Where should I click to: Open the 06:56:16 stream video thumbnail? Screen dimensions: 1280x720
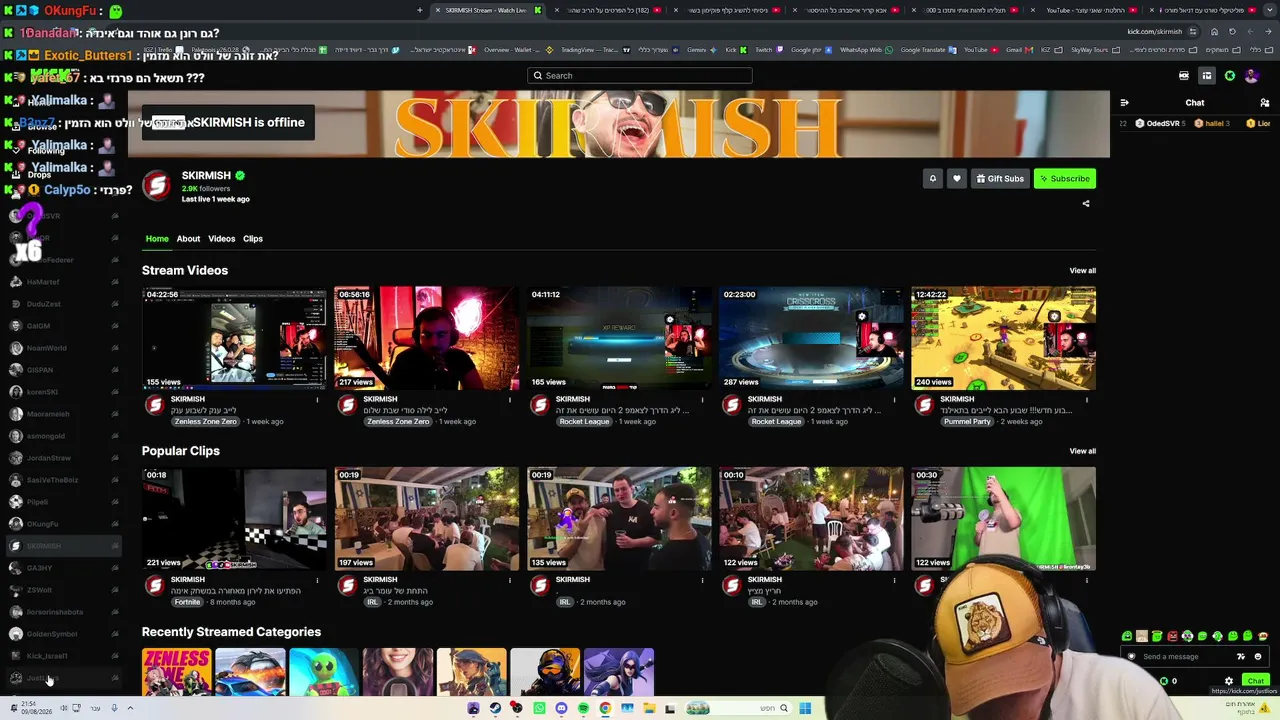point(427,338)
